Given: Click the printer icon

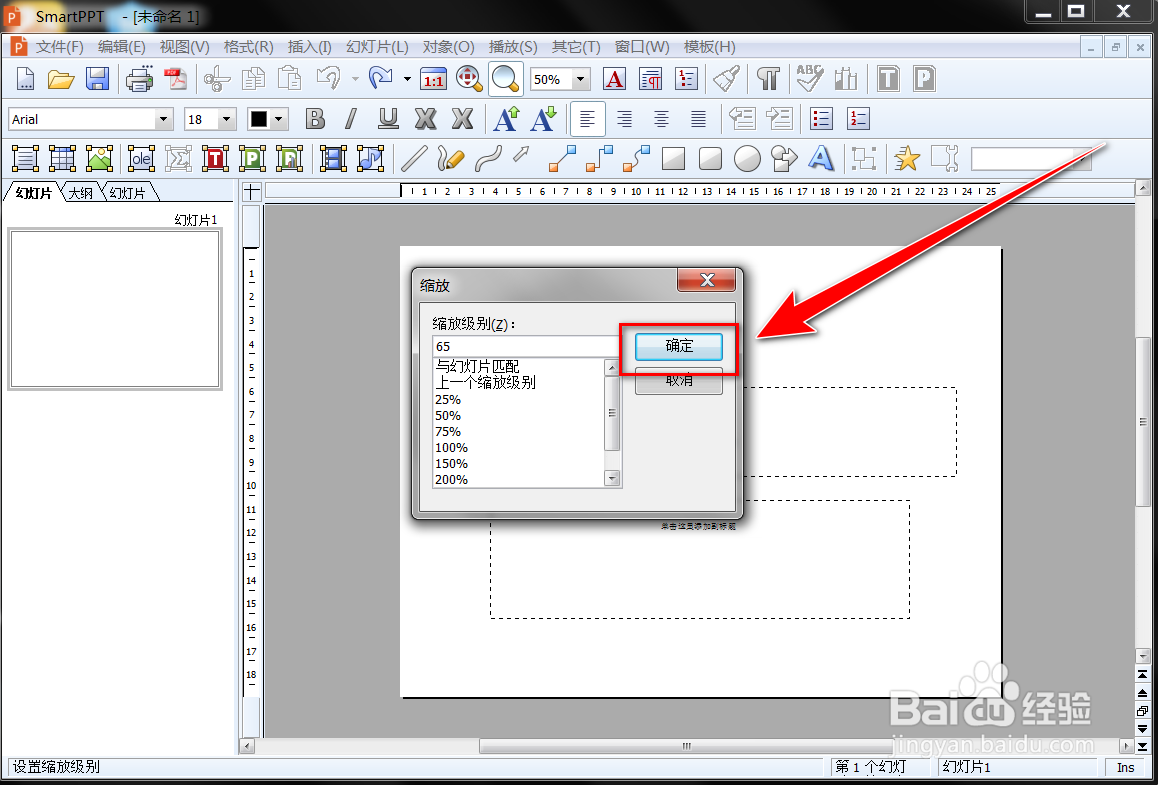Looking at the screenshot, I should tap(140, 79).
